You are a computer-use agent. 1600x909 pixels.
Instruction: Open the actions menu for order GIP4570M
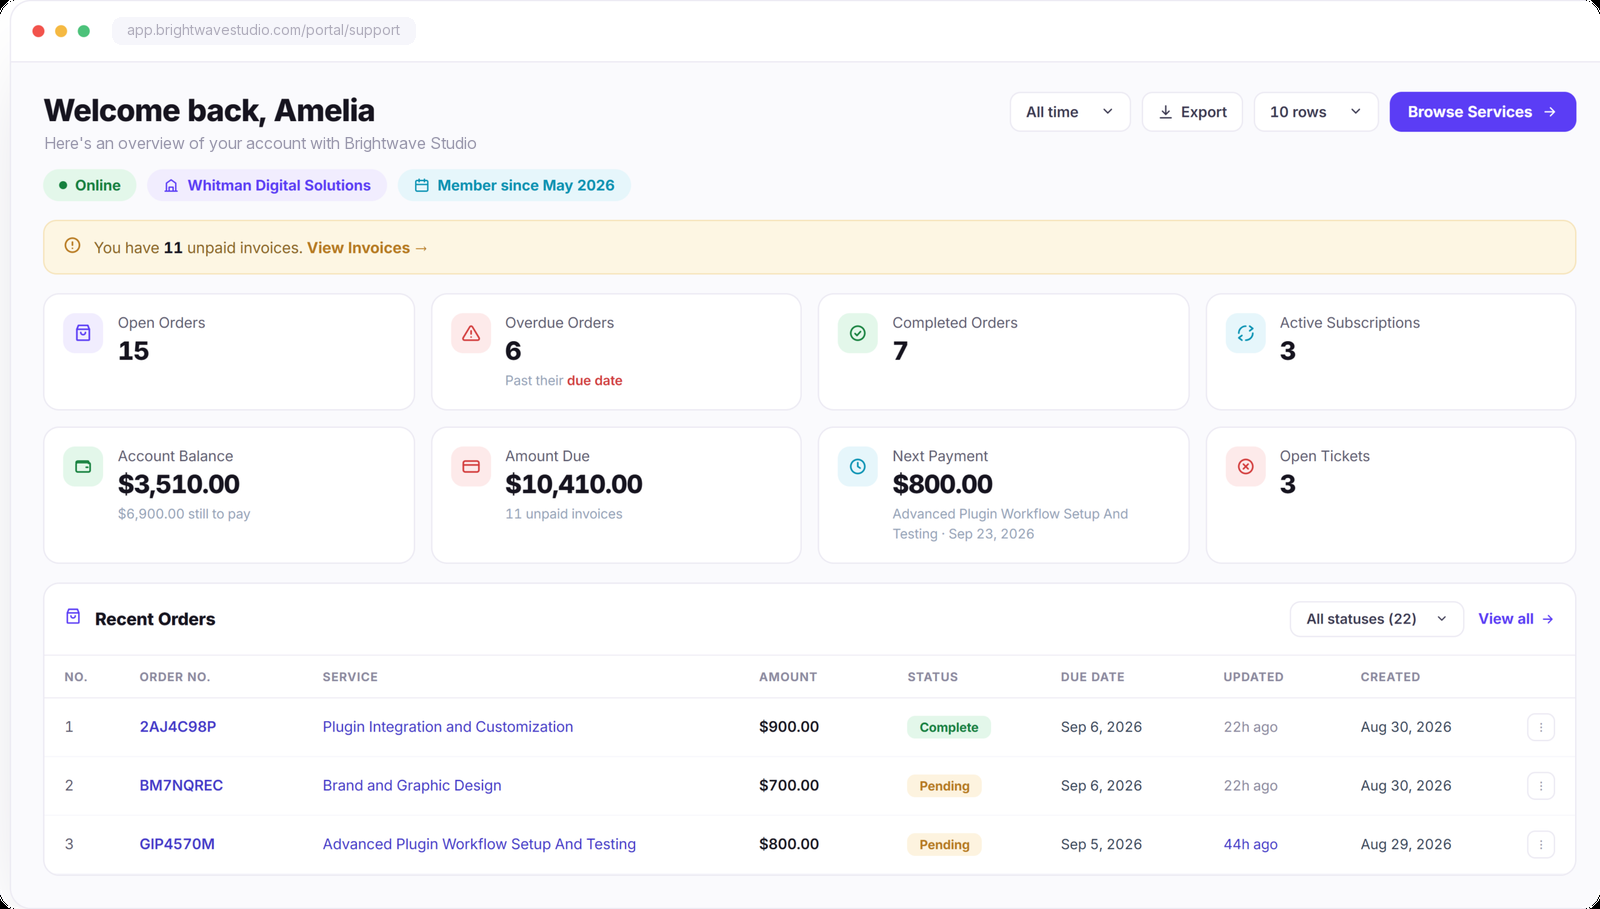[1541, 845]
